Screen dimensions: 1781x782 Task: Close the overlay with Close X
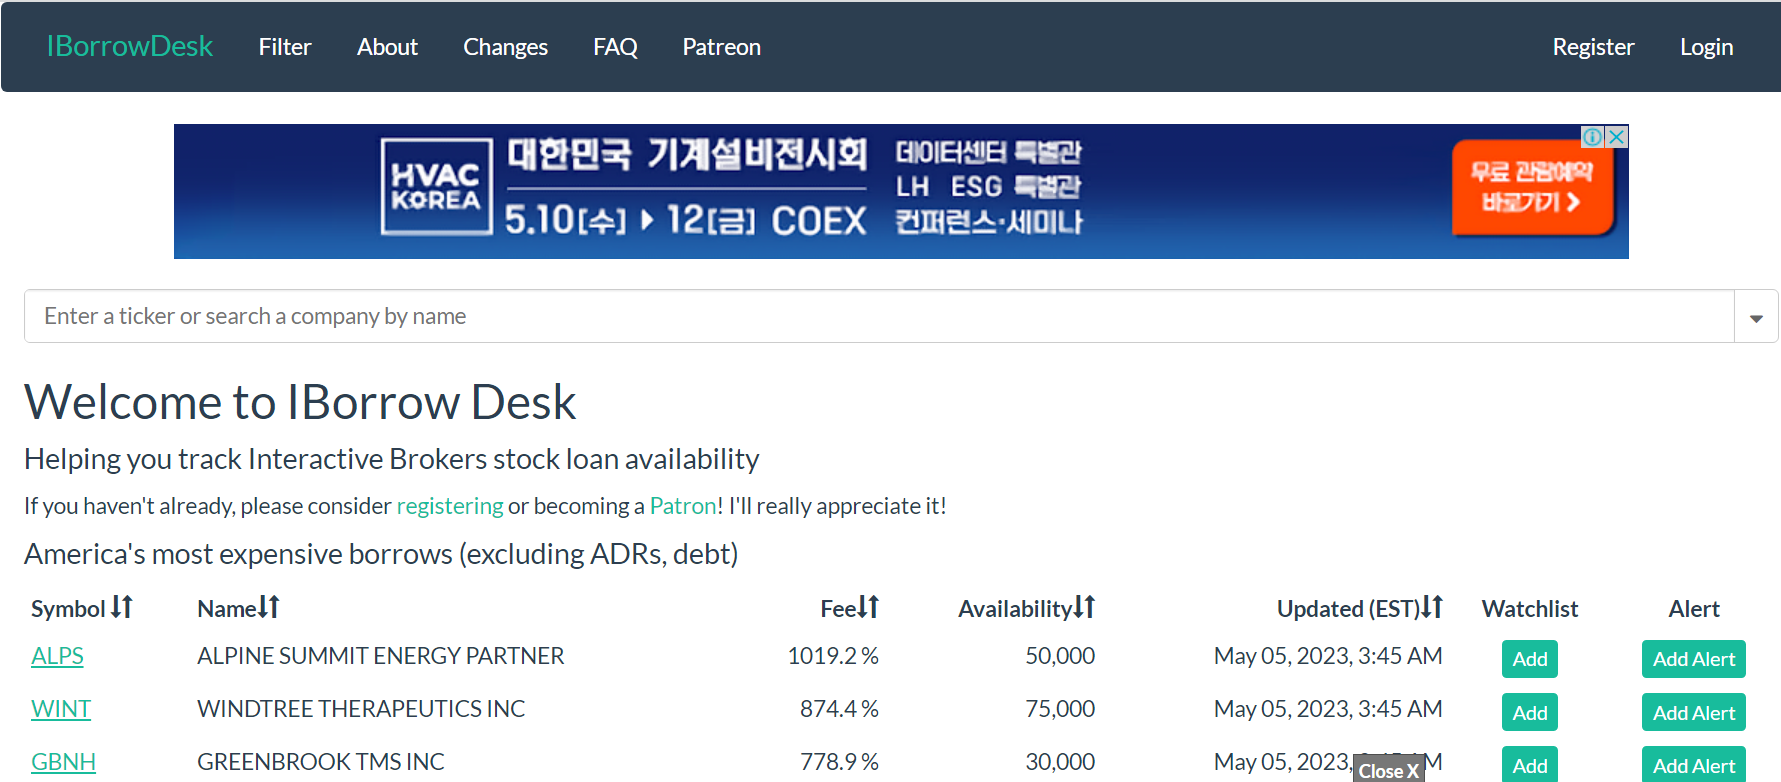pos(1388,771)
